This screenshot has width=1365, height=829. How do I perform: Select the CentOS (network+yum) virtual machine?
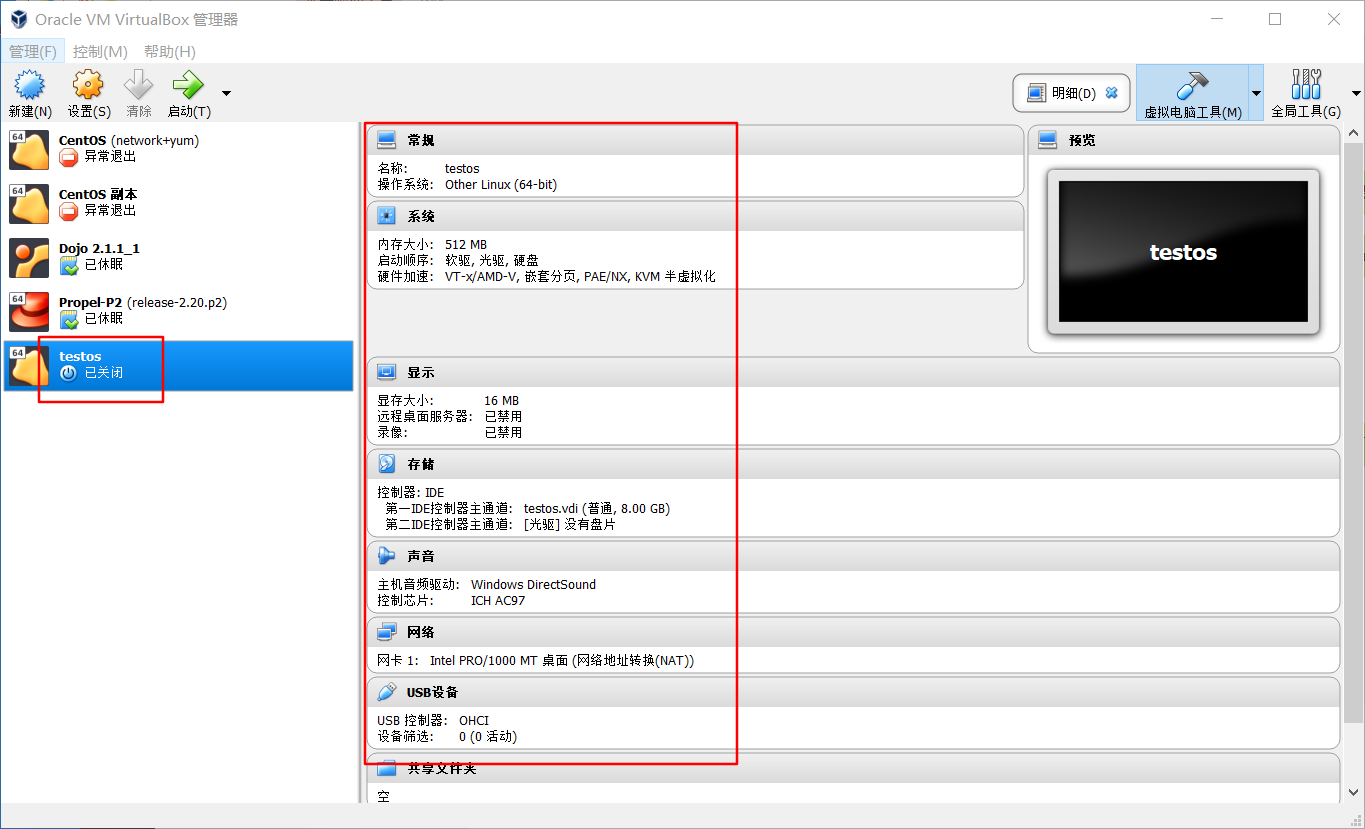point(178,149)
